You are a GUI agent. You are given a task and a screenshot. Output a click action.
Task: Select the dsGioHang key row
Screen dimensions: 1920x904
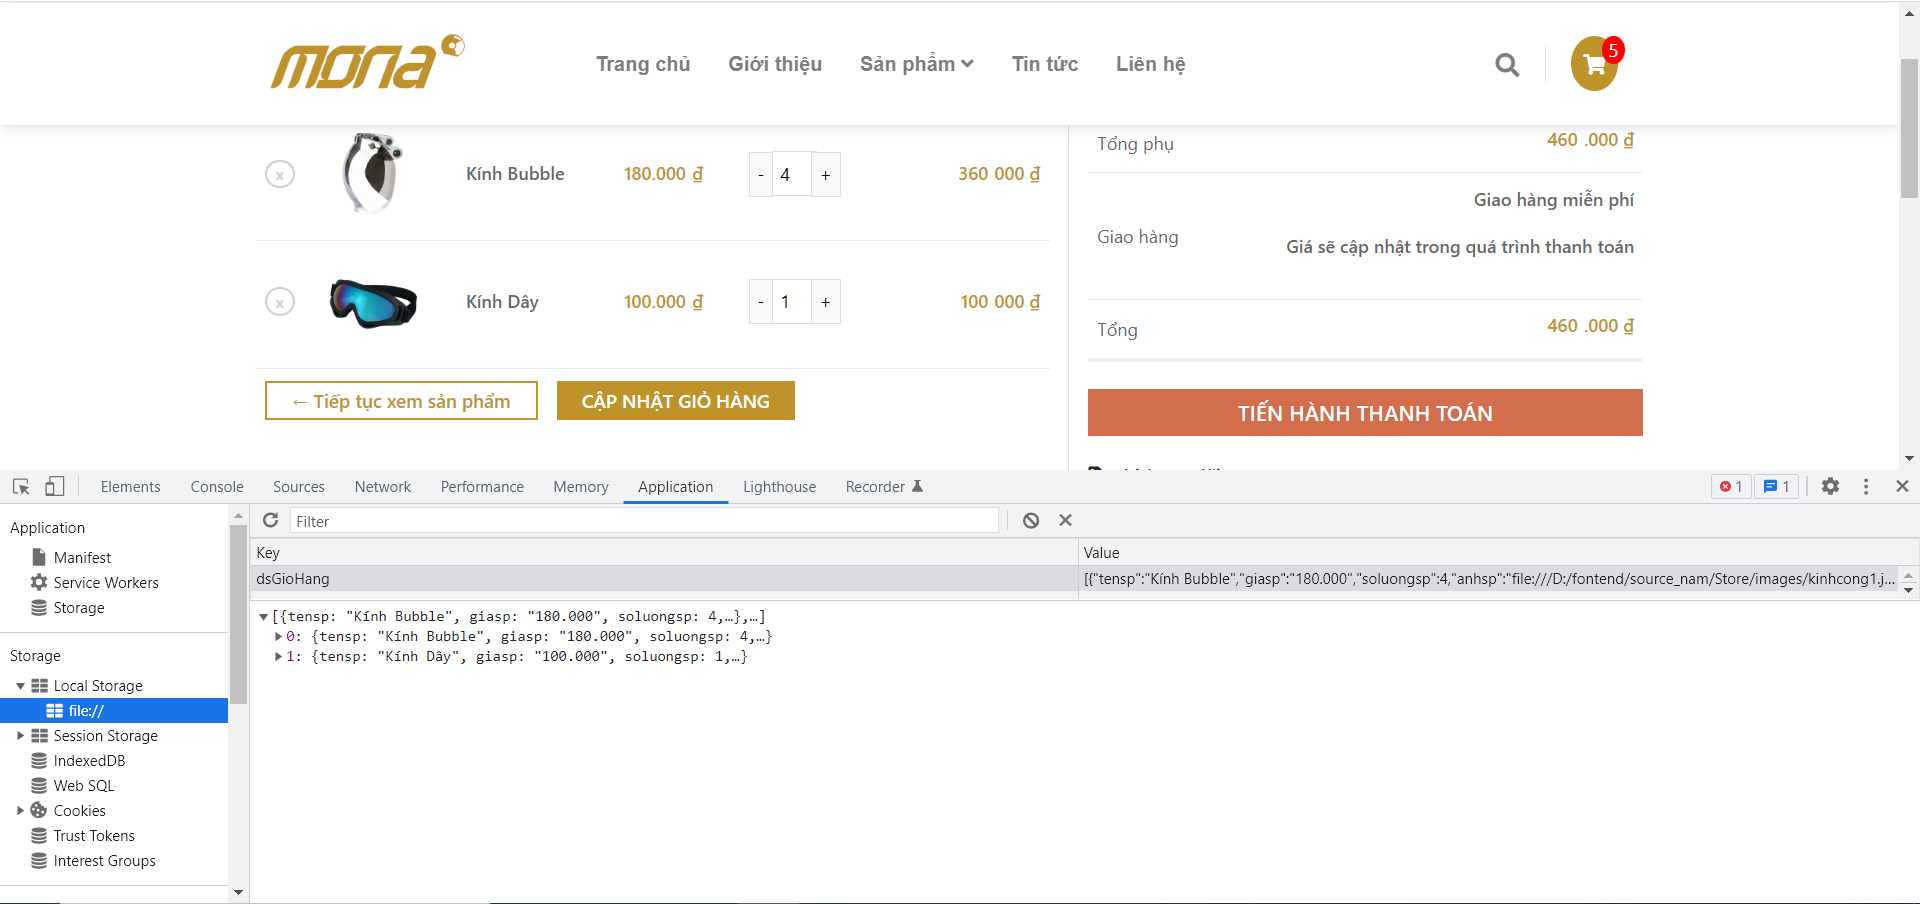coord(664,579)
